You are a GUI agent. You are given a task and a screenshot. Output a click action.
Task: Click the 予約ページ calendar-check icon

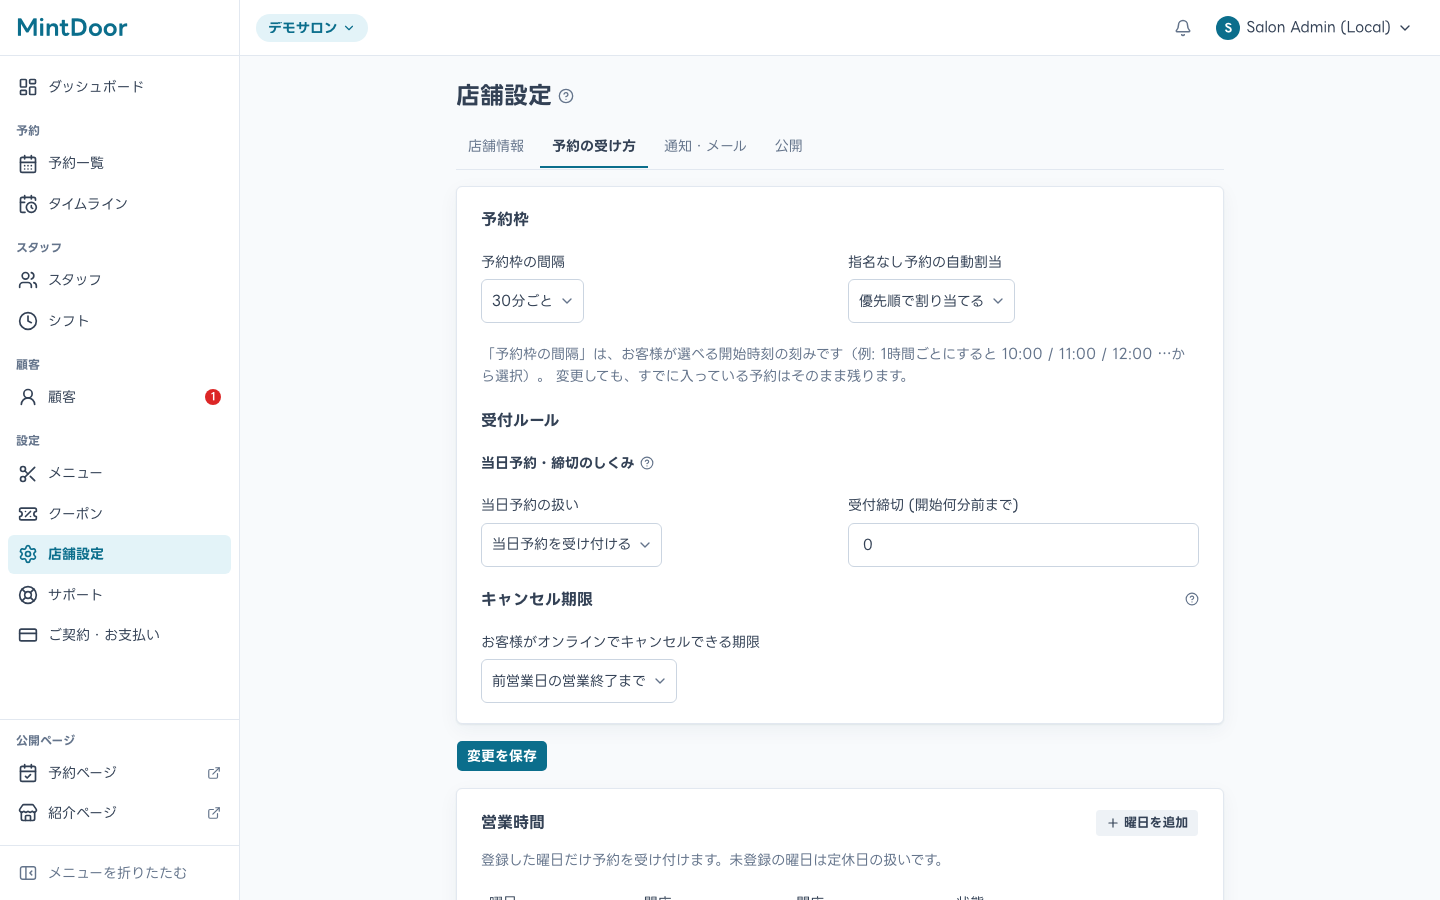click(x=28, y=773)
